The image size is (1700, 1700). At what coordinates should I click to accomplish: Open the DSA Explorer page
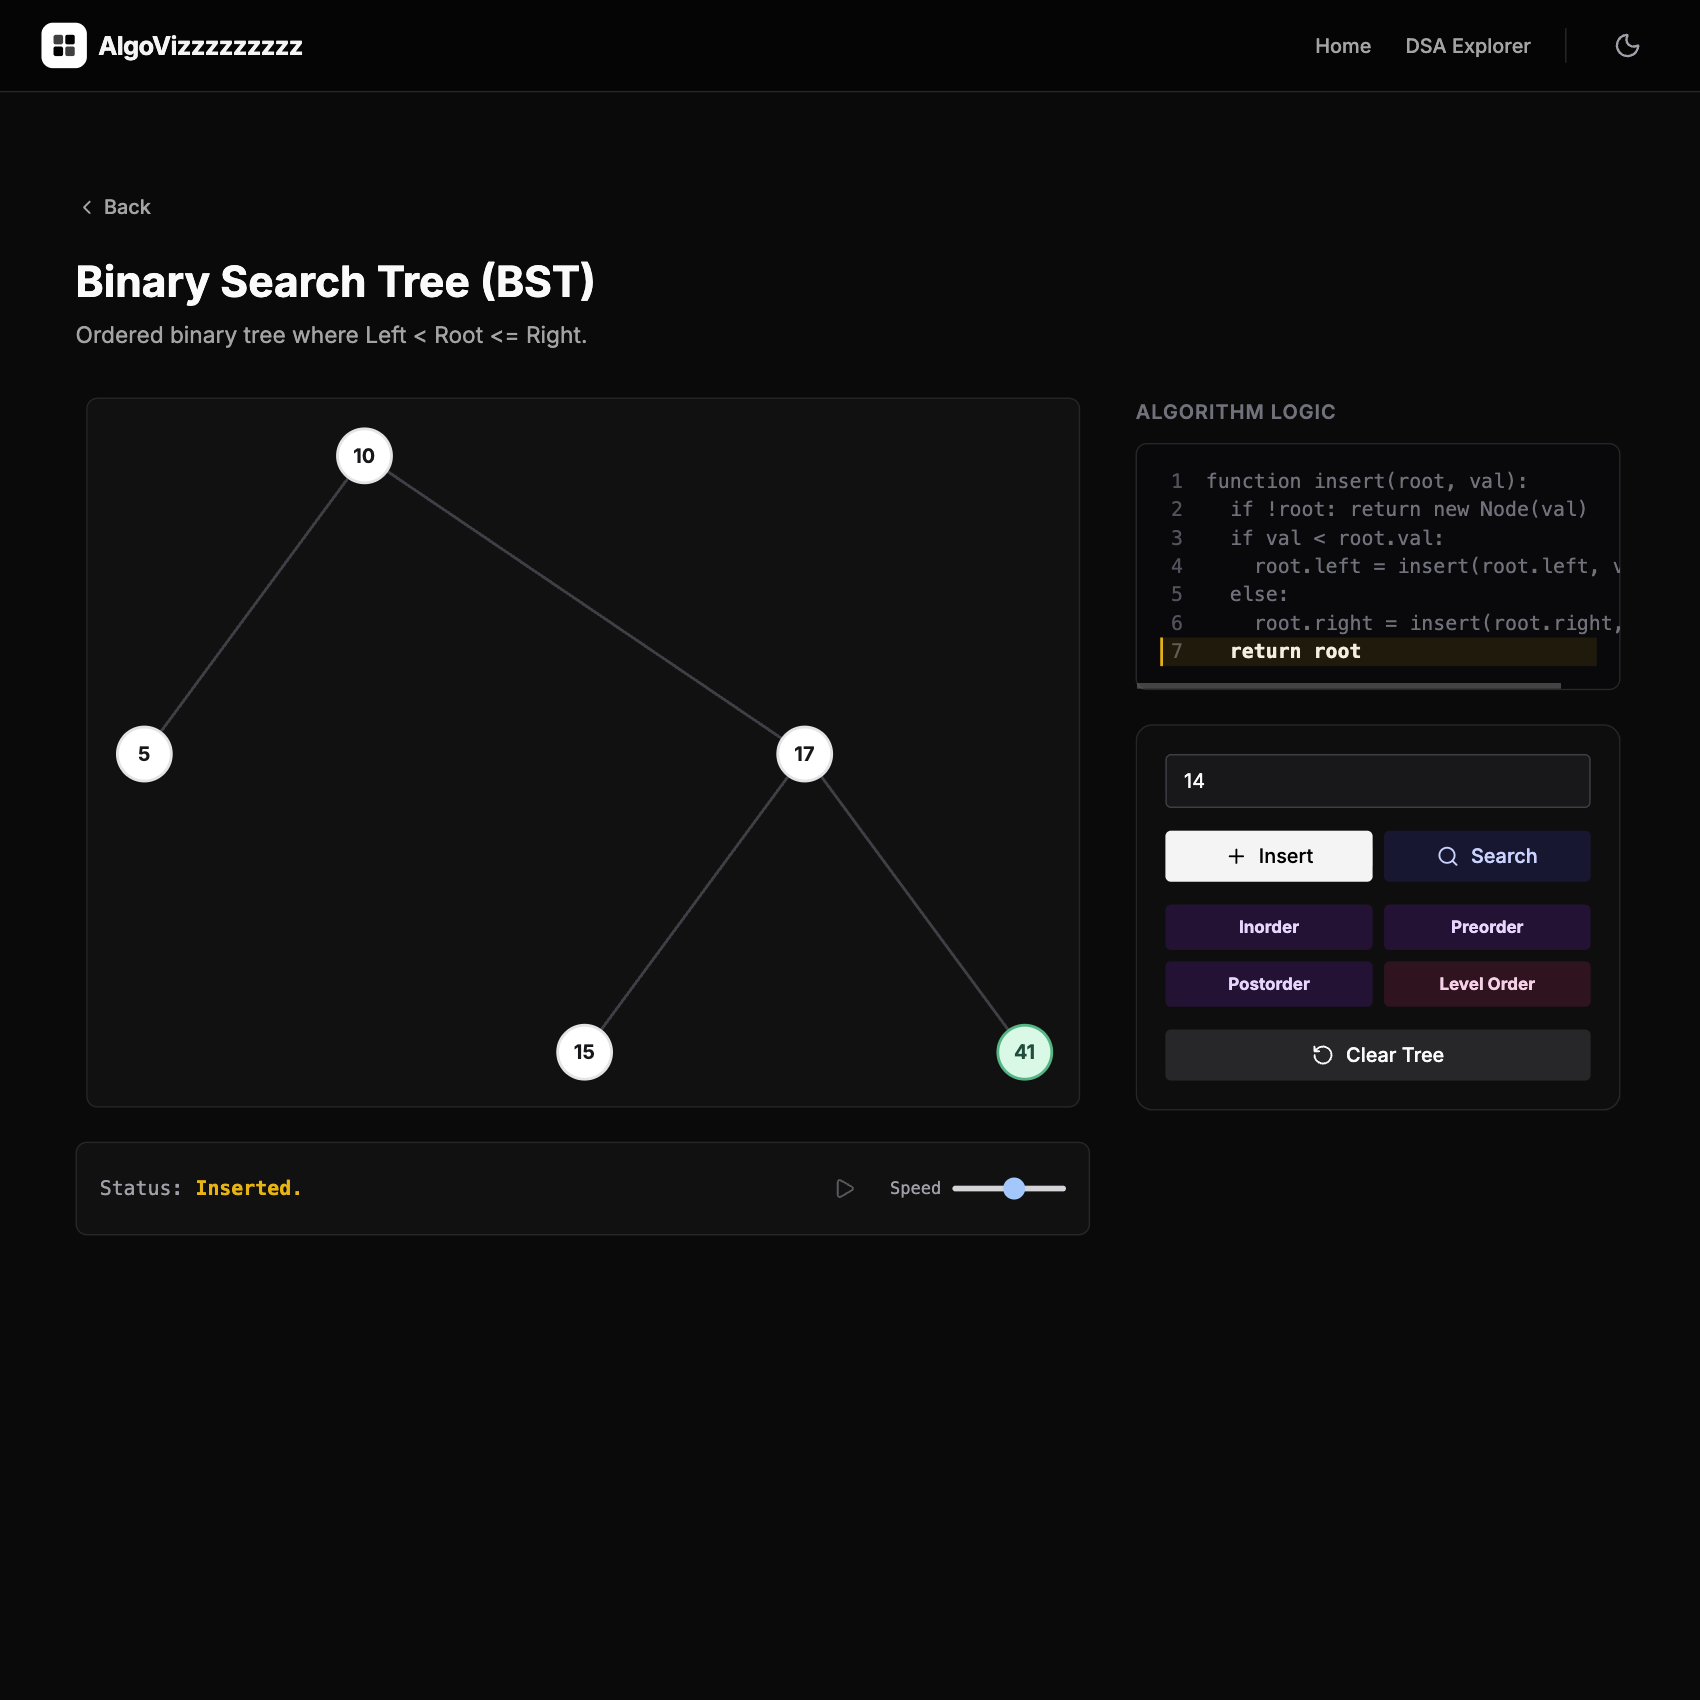(1467, 46)
